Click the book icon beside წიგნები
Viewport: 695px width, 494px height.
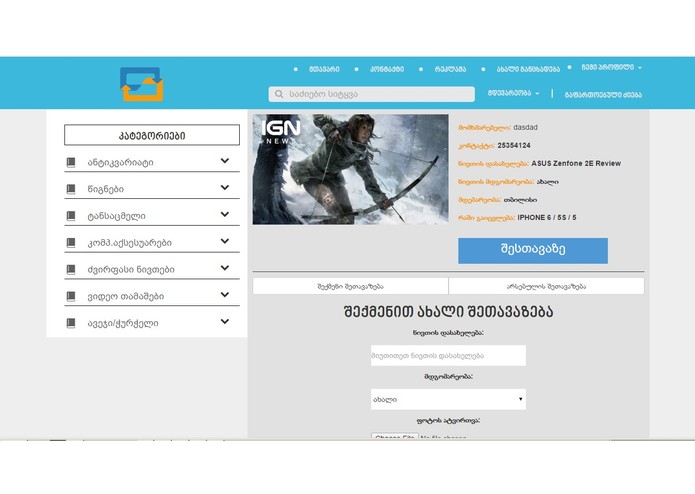click(x=71, y=189)
